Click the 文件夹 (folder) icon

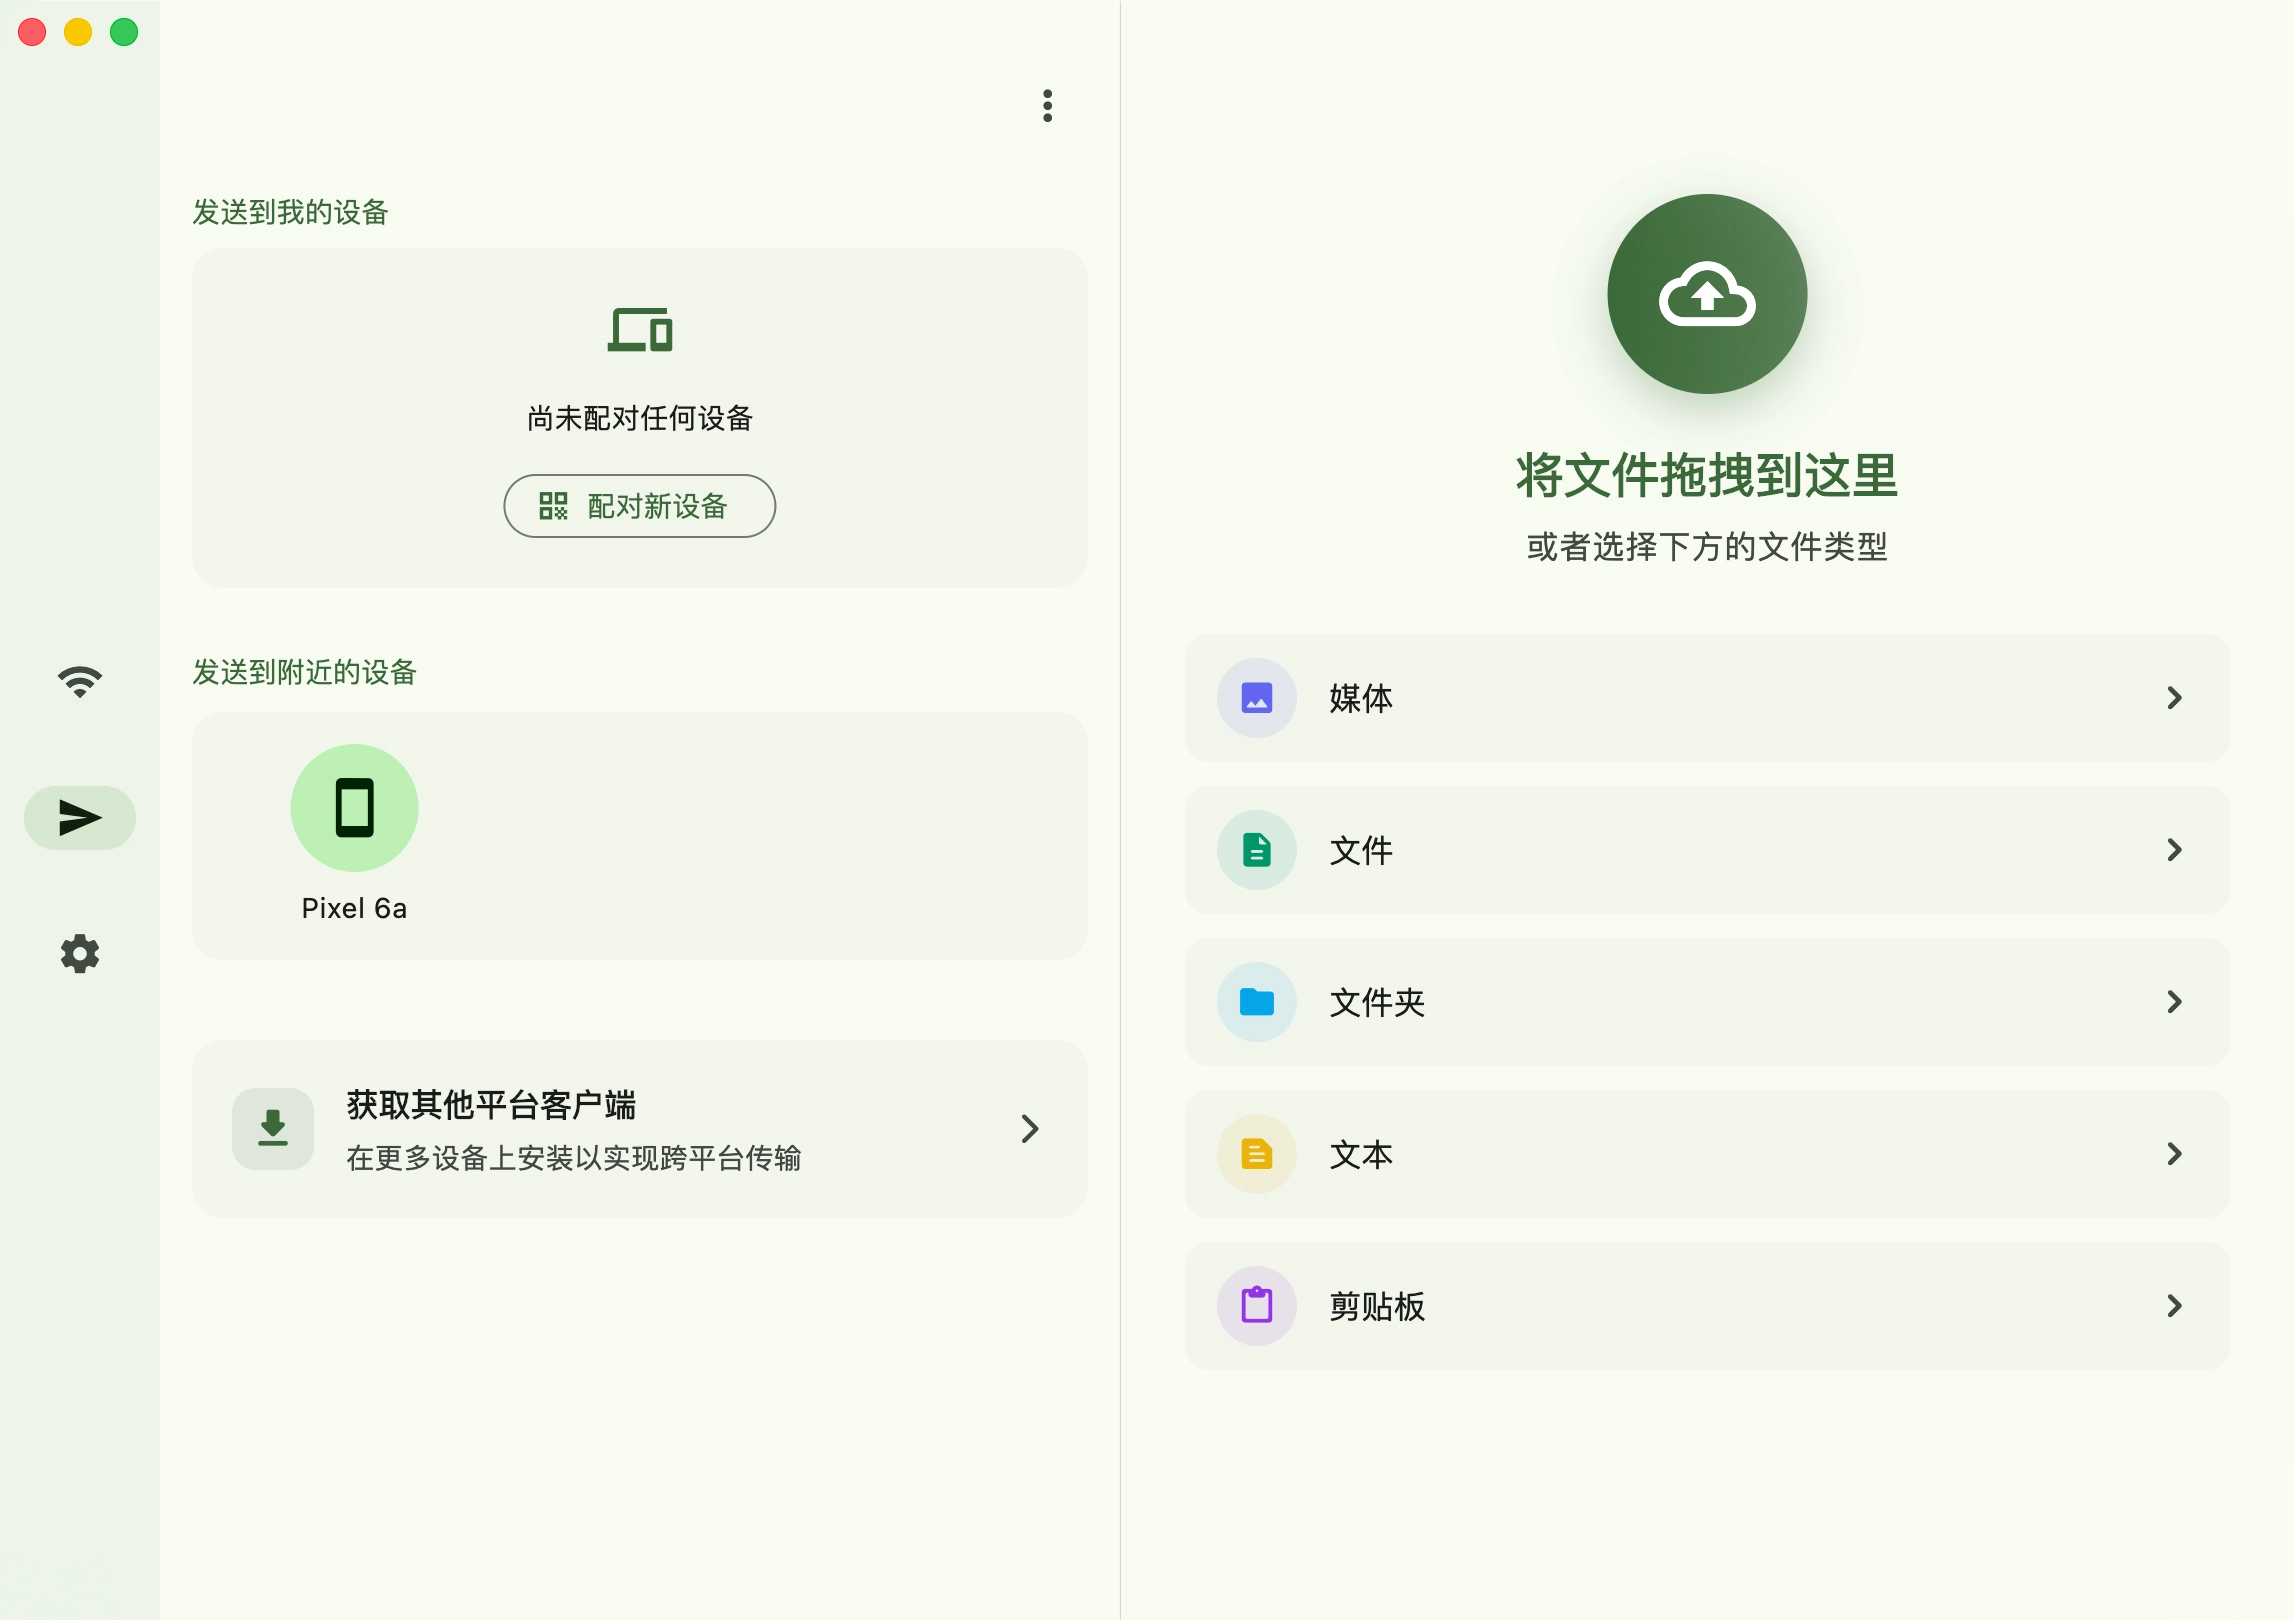[x=1255, y=1002]
